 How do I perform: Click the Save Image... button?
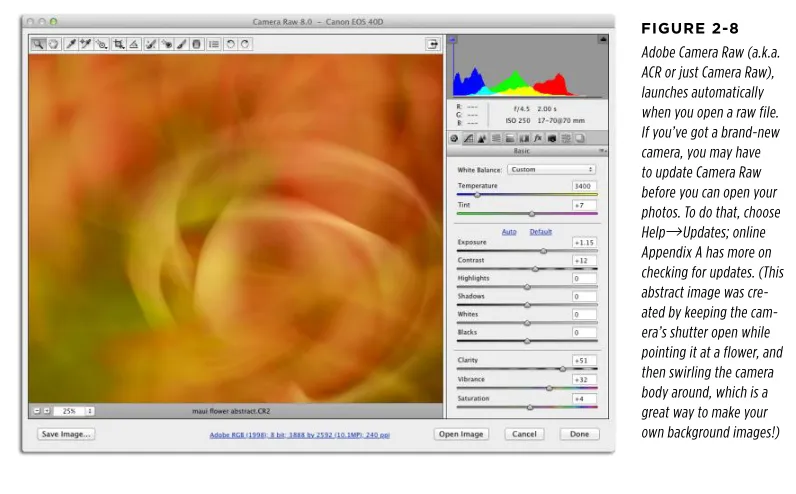66,434
